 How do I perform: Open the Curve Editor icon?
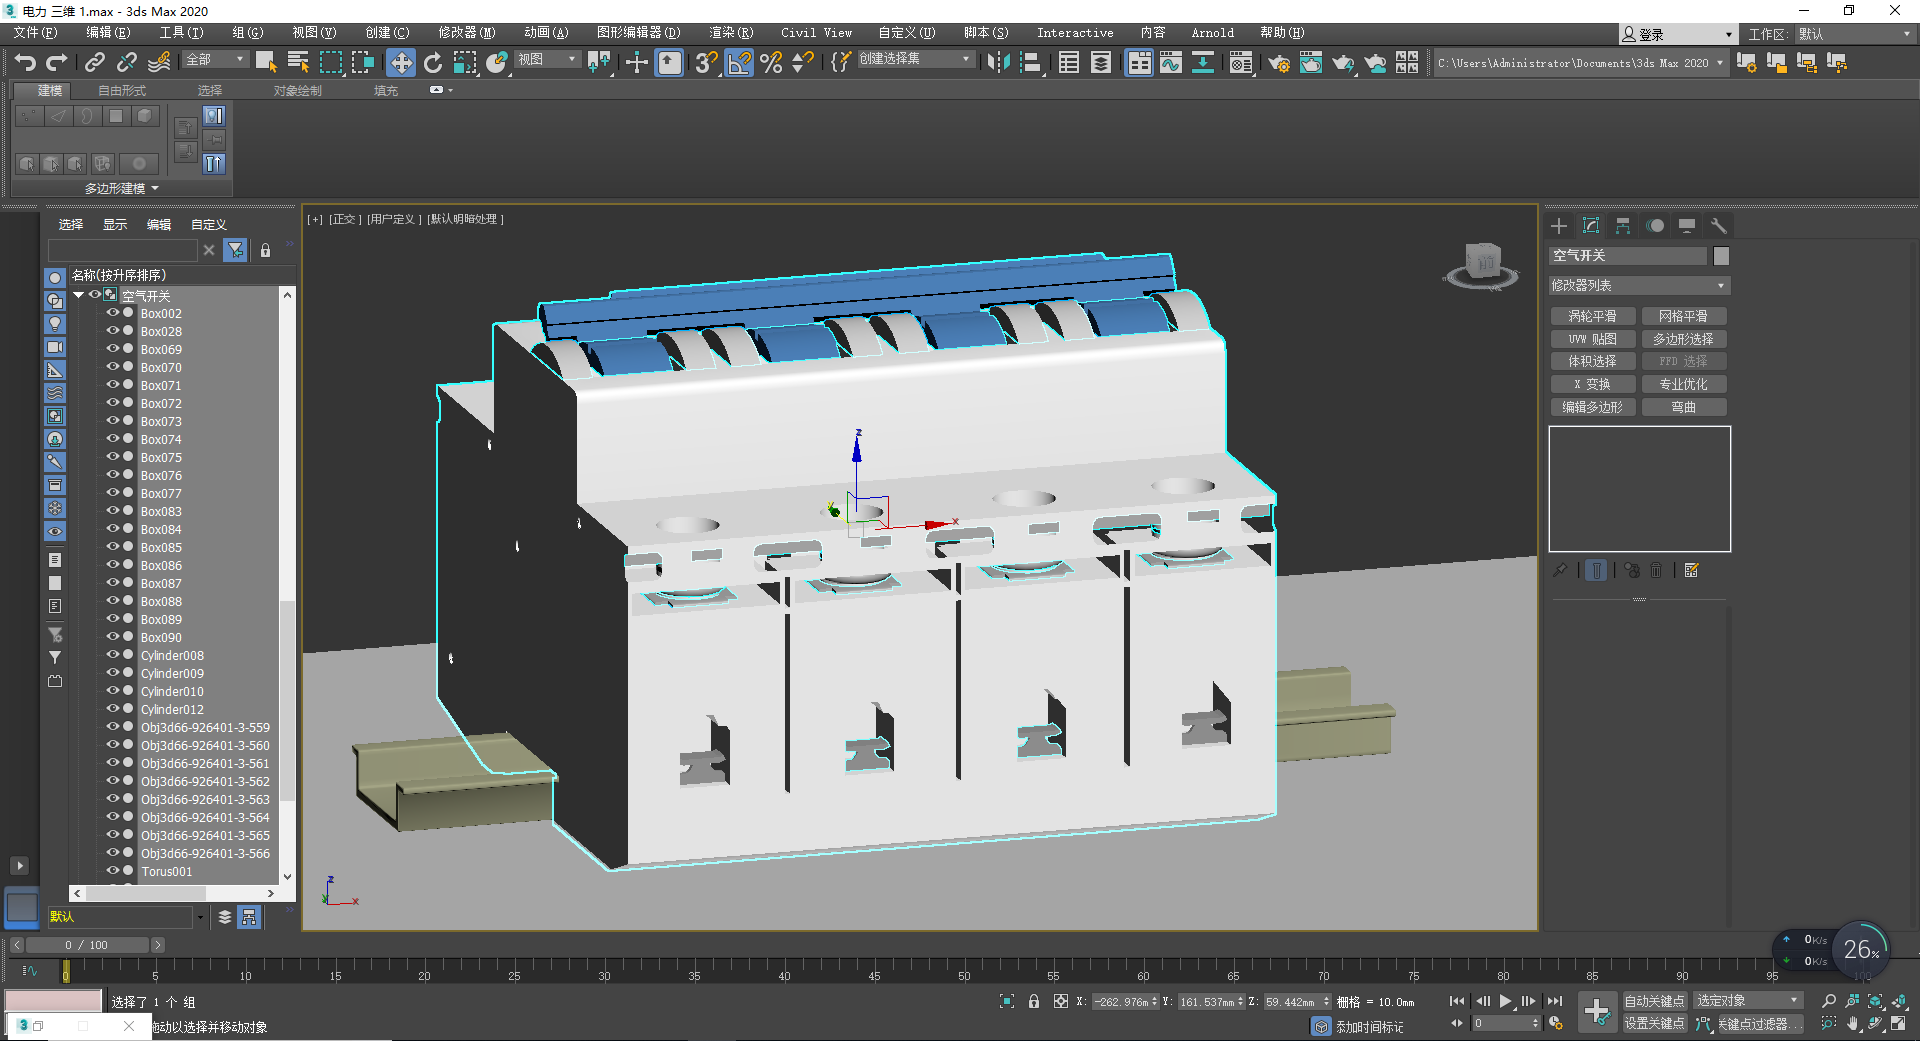tap(1170, 63)
